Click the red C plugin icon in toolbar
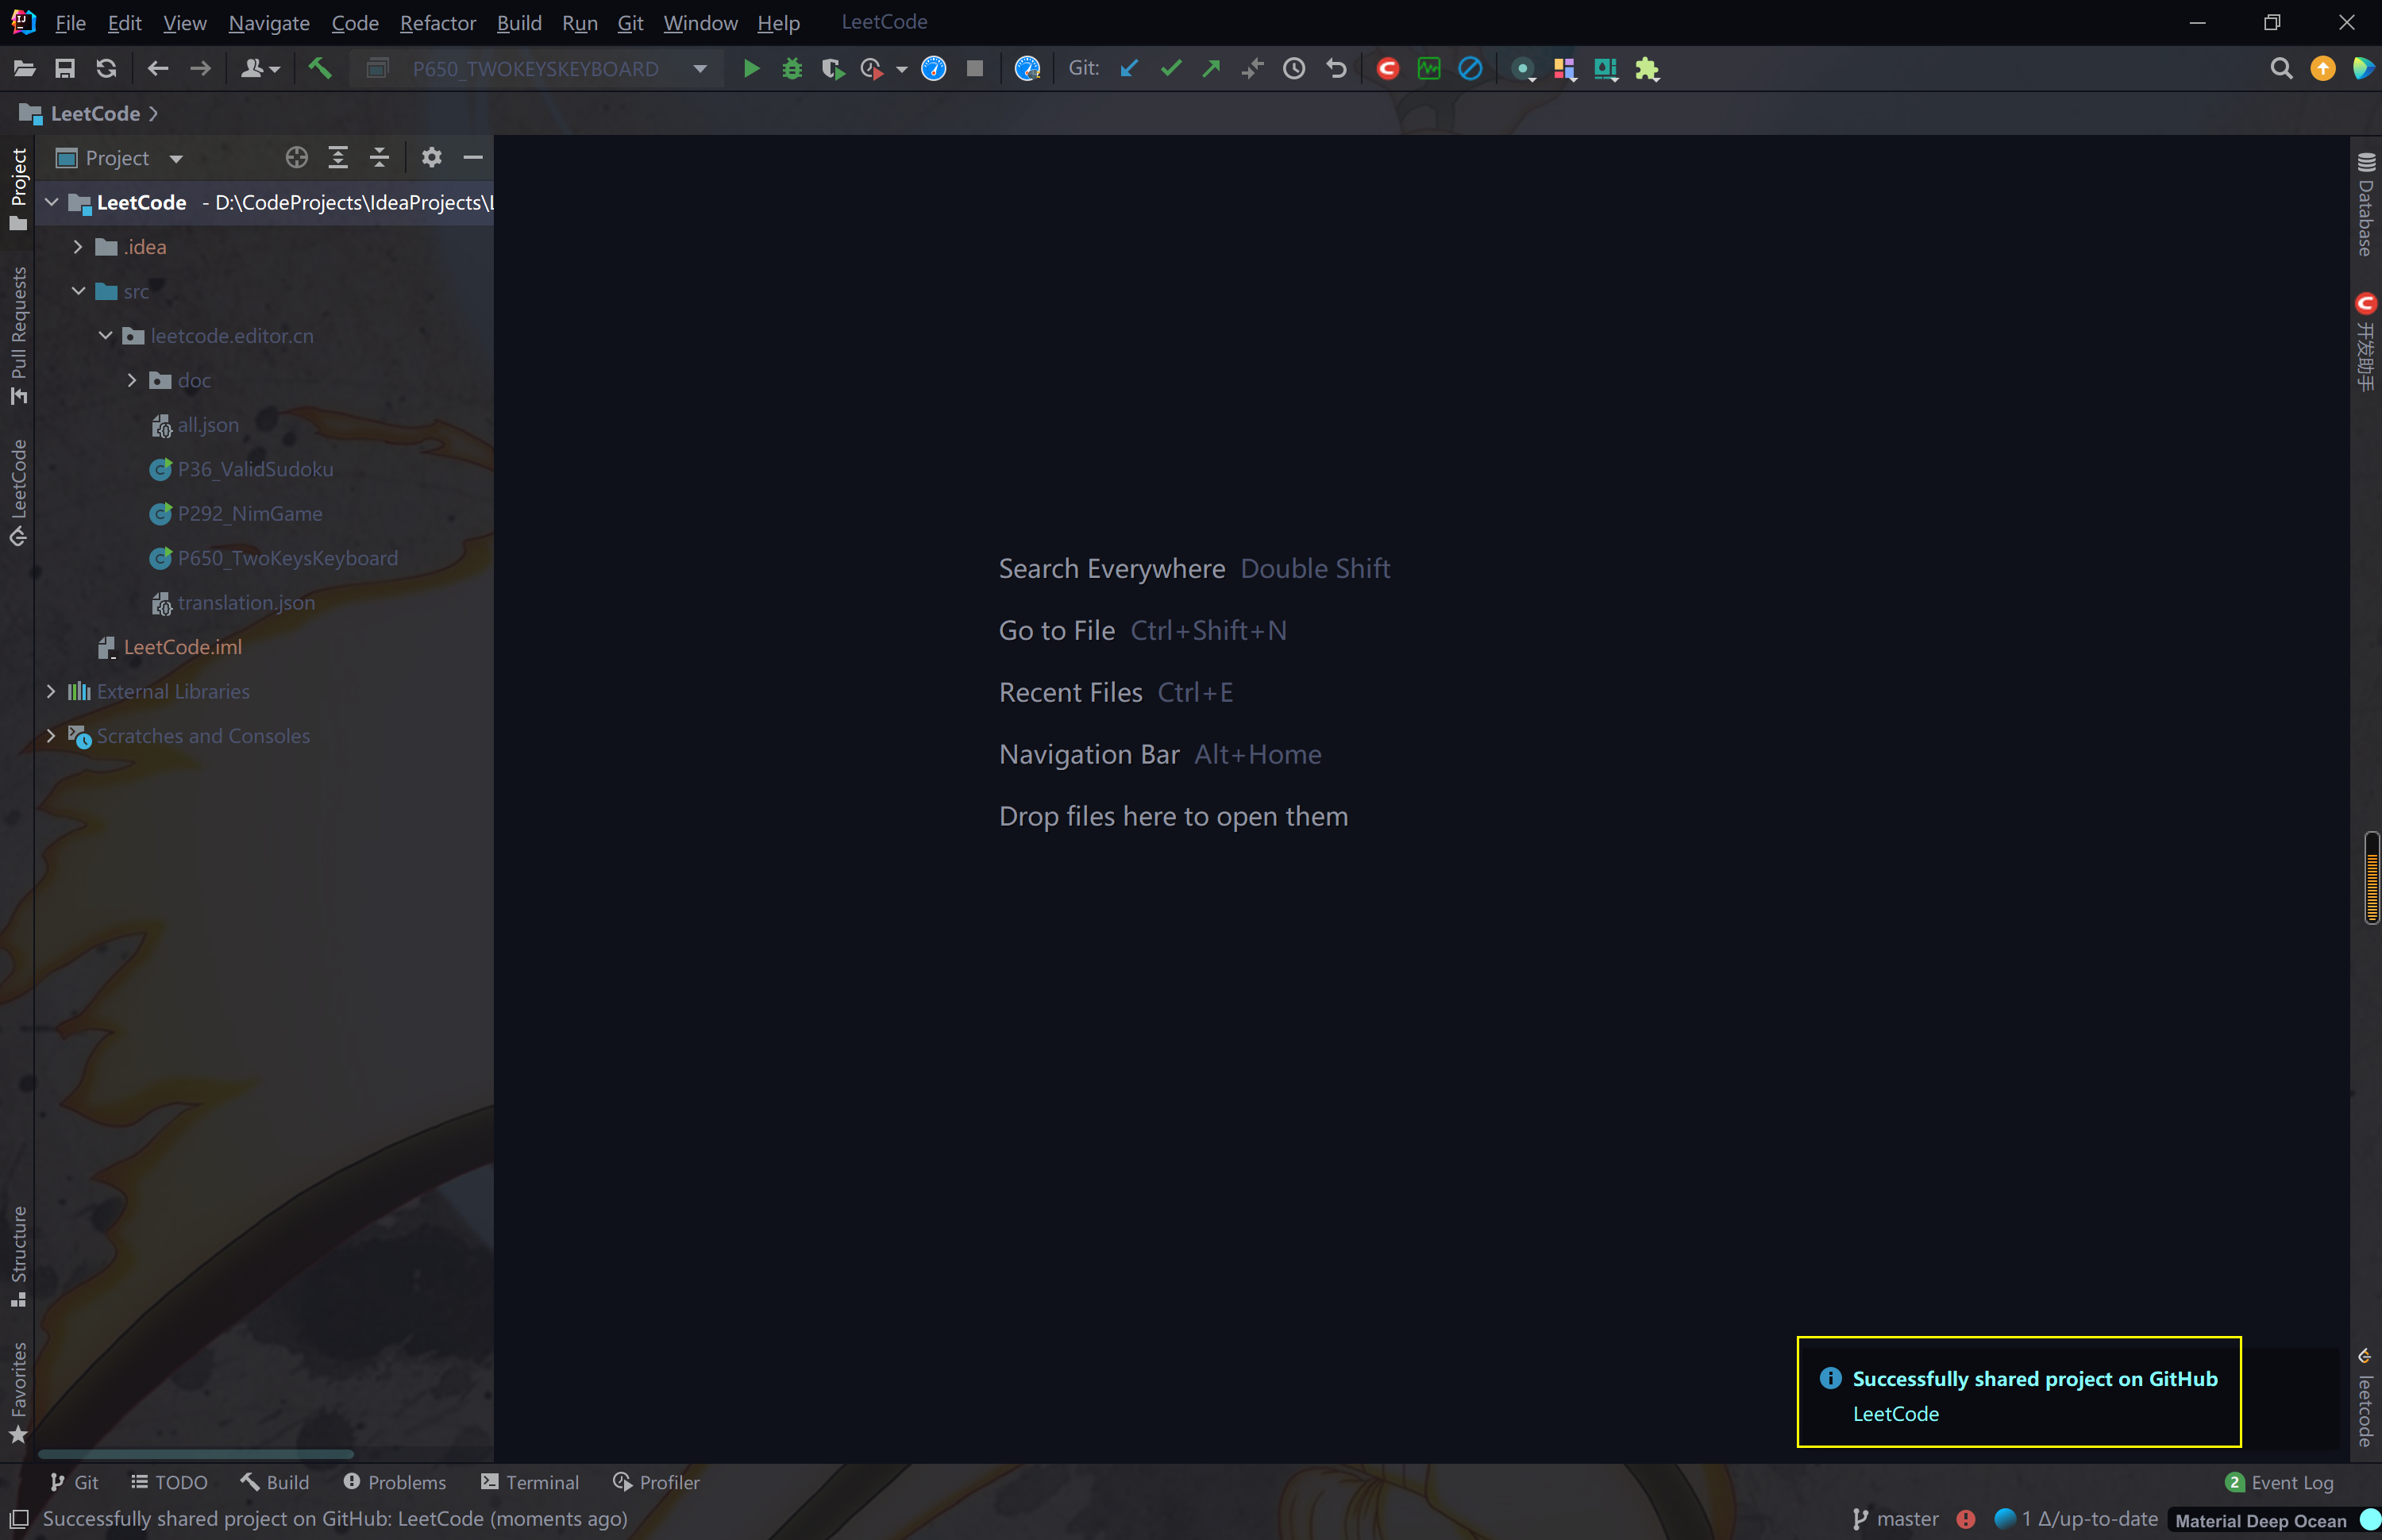The image size is (2382, 1540). [x=1388, y=69]
